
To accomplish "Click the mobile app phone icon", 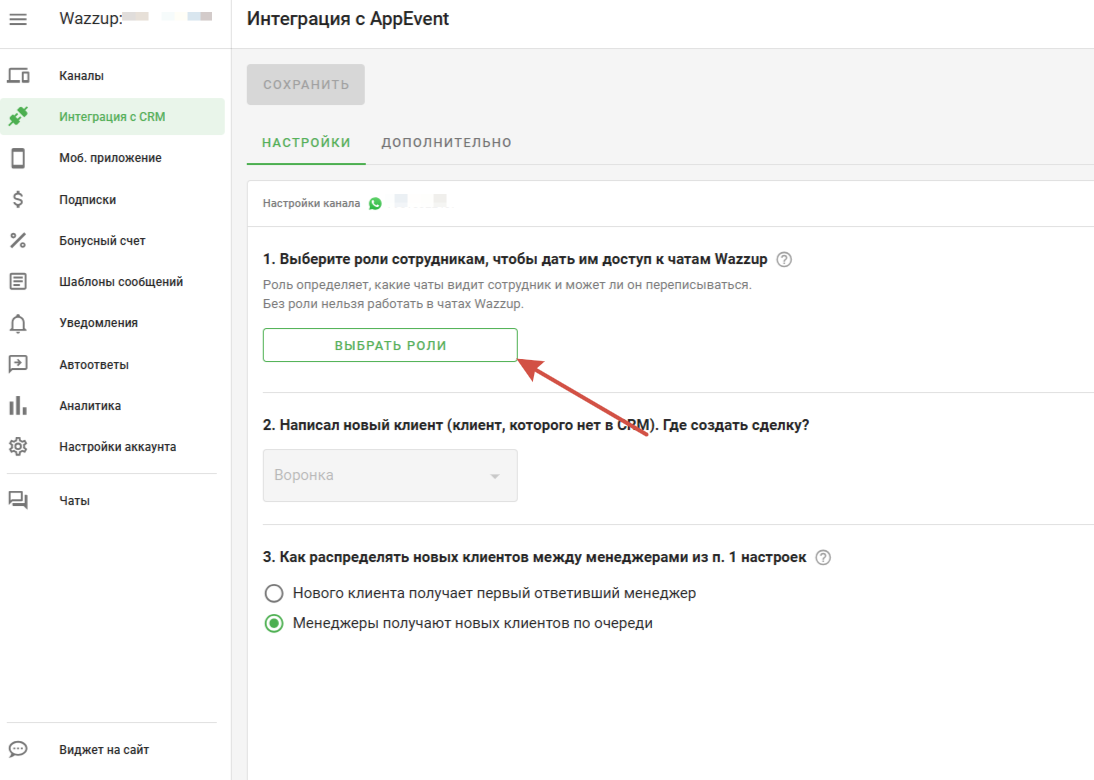I will click(18, 158).
